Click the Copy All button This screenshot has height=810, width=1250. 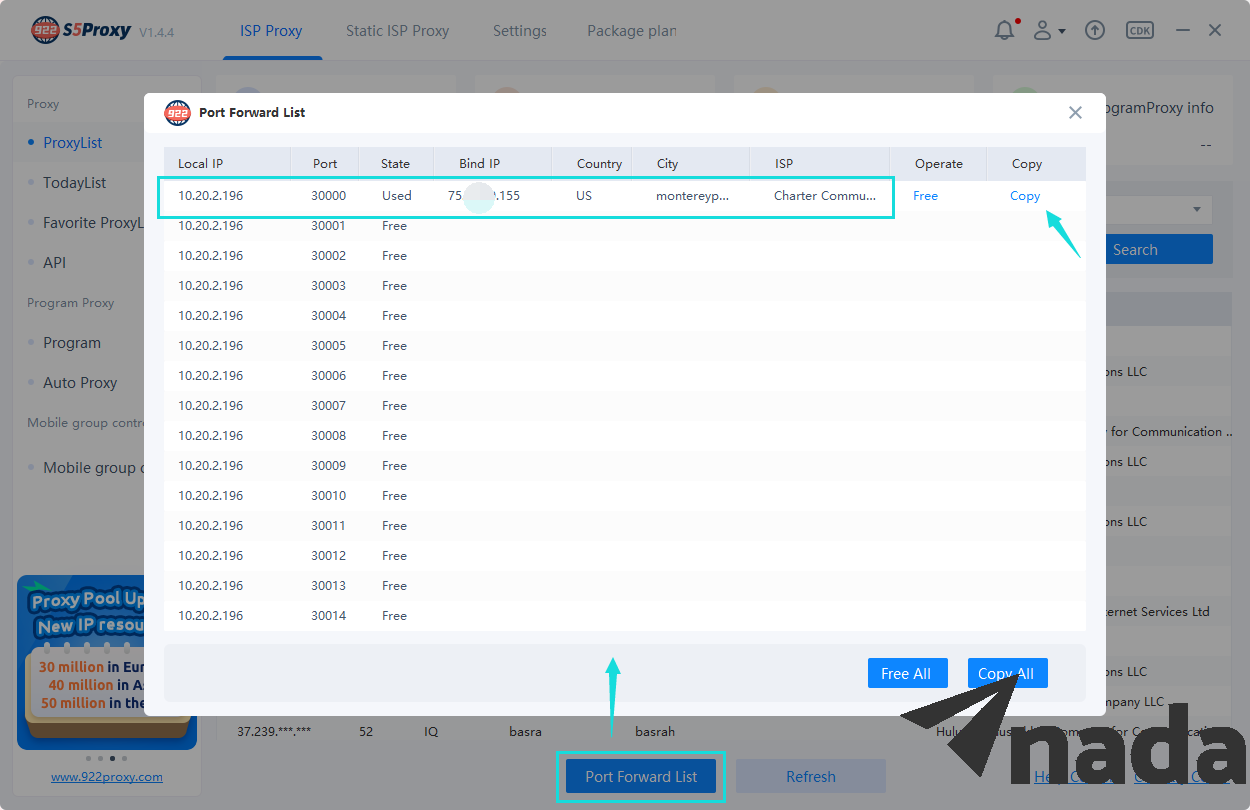click(1007, 674)
